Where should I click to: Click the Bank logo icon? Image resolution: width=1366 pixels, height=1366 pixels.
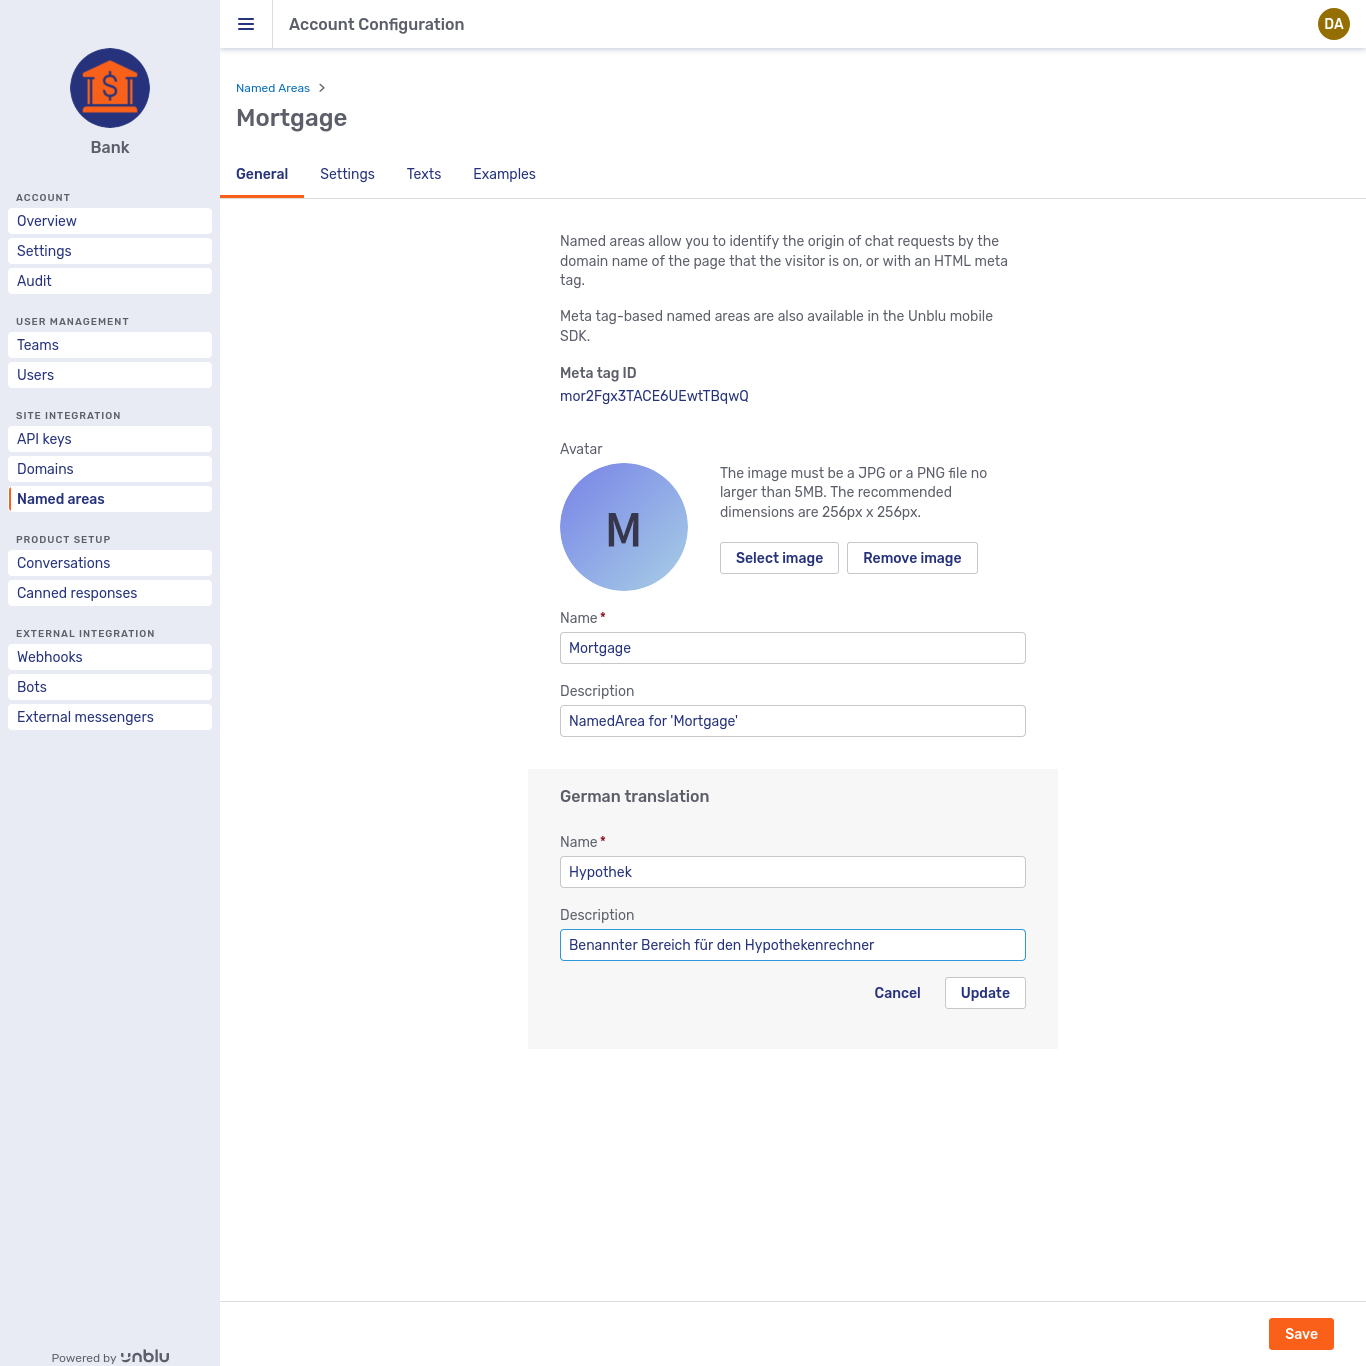pos(110,88)
